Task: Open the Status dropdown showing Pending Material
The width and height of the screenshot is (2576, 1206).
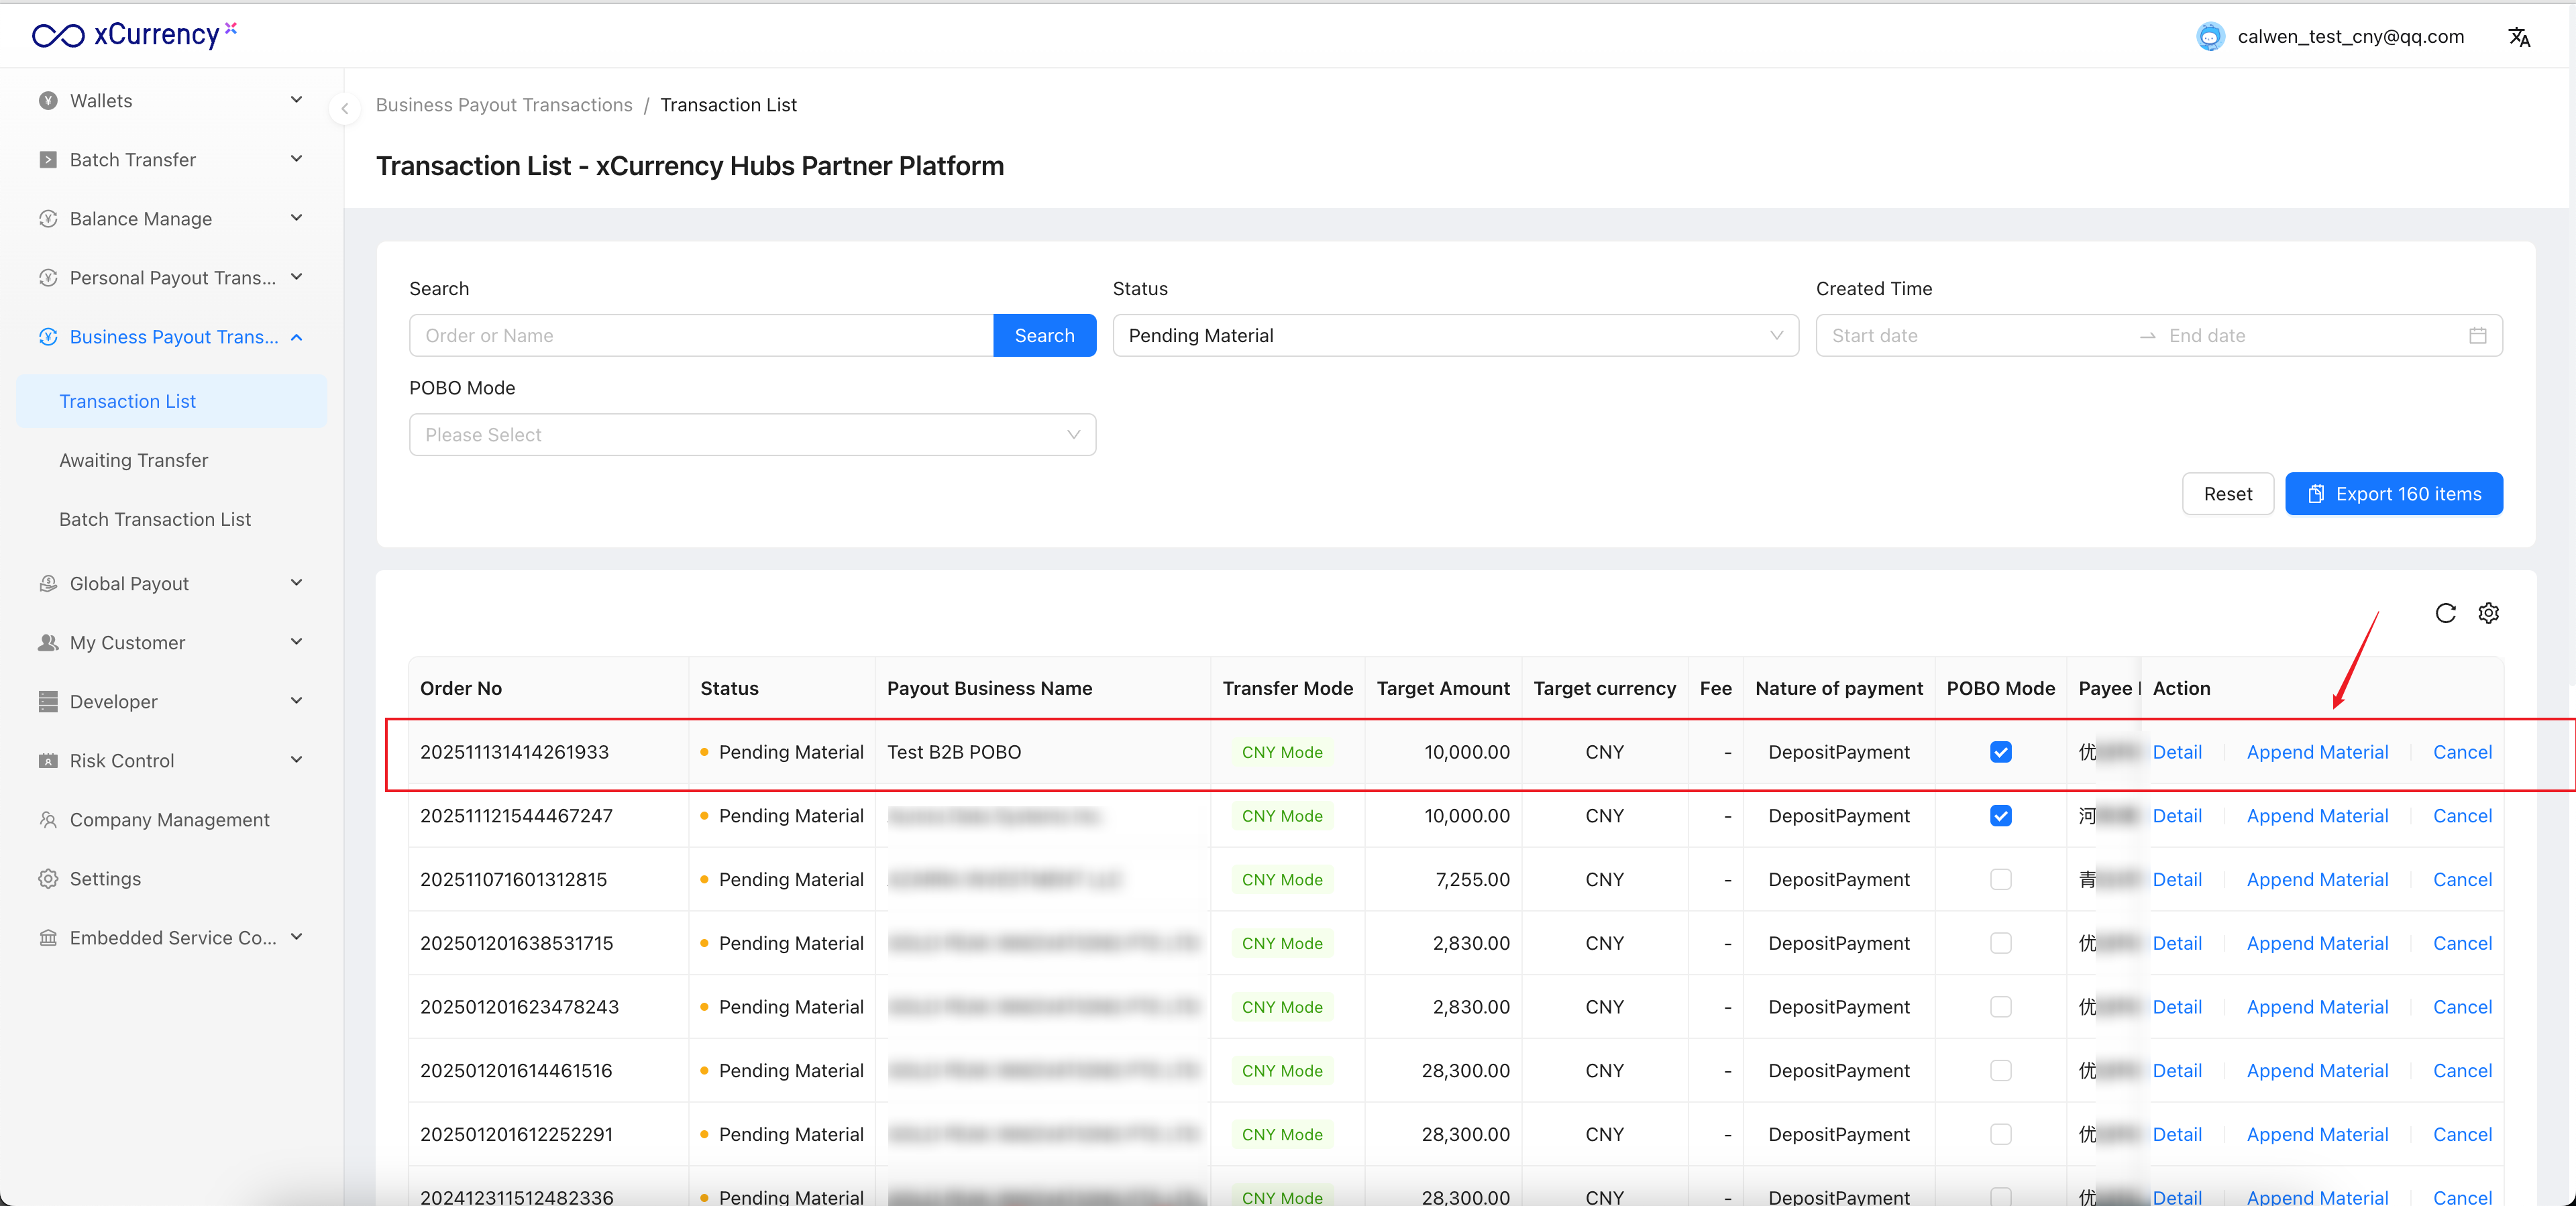Action: tap(1455, 336)
